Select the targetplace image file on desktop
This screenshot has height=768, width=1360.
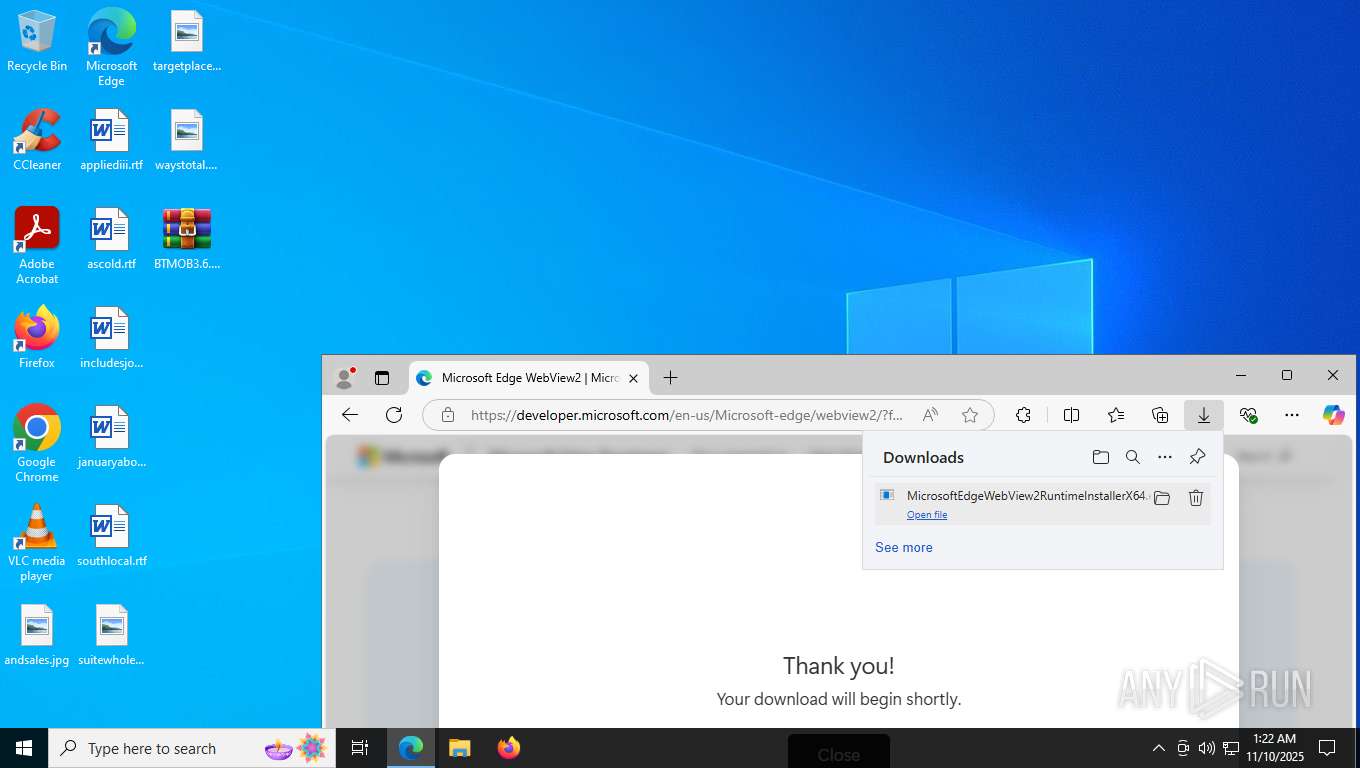pyautogui.click(x=186, y=41)
